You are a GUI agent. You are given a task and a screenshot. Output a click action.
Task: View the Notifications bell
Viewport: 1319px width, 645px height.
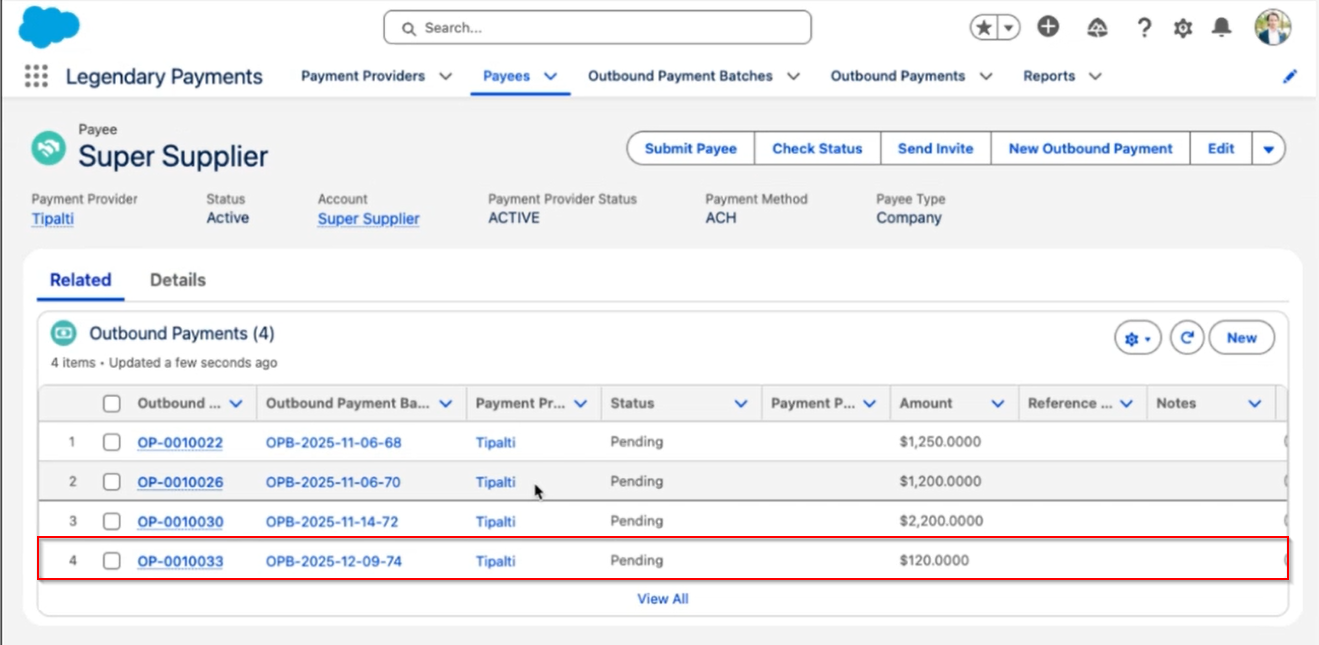coord(1221,28)
